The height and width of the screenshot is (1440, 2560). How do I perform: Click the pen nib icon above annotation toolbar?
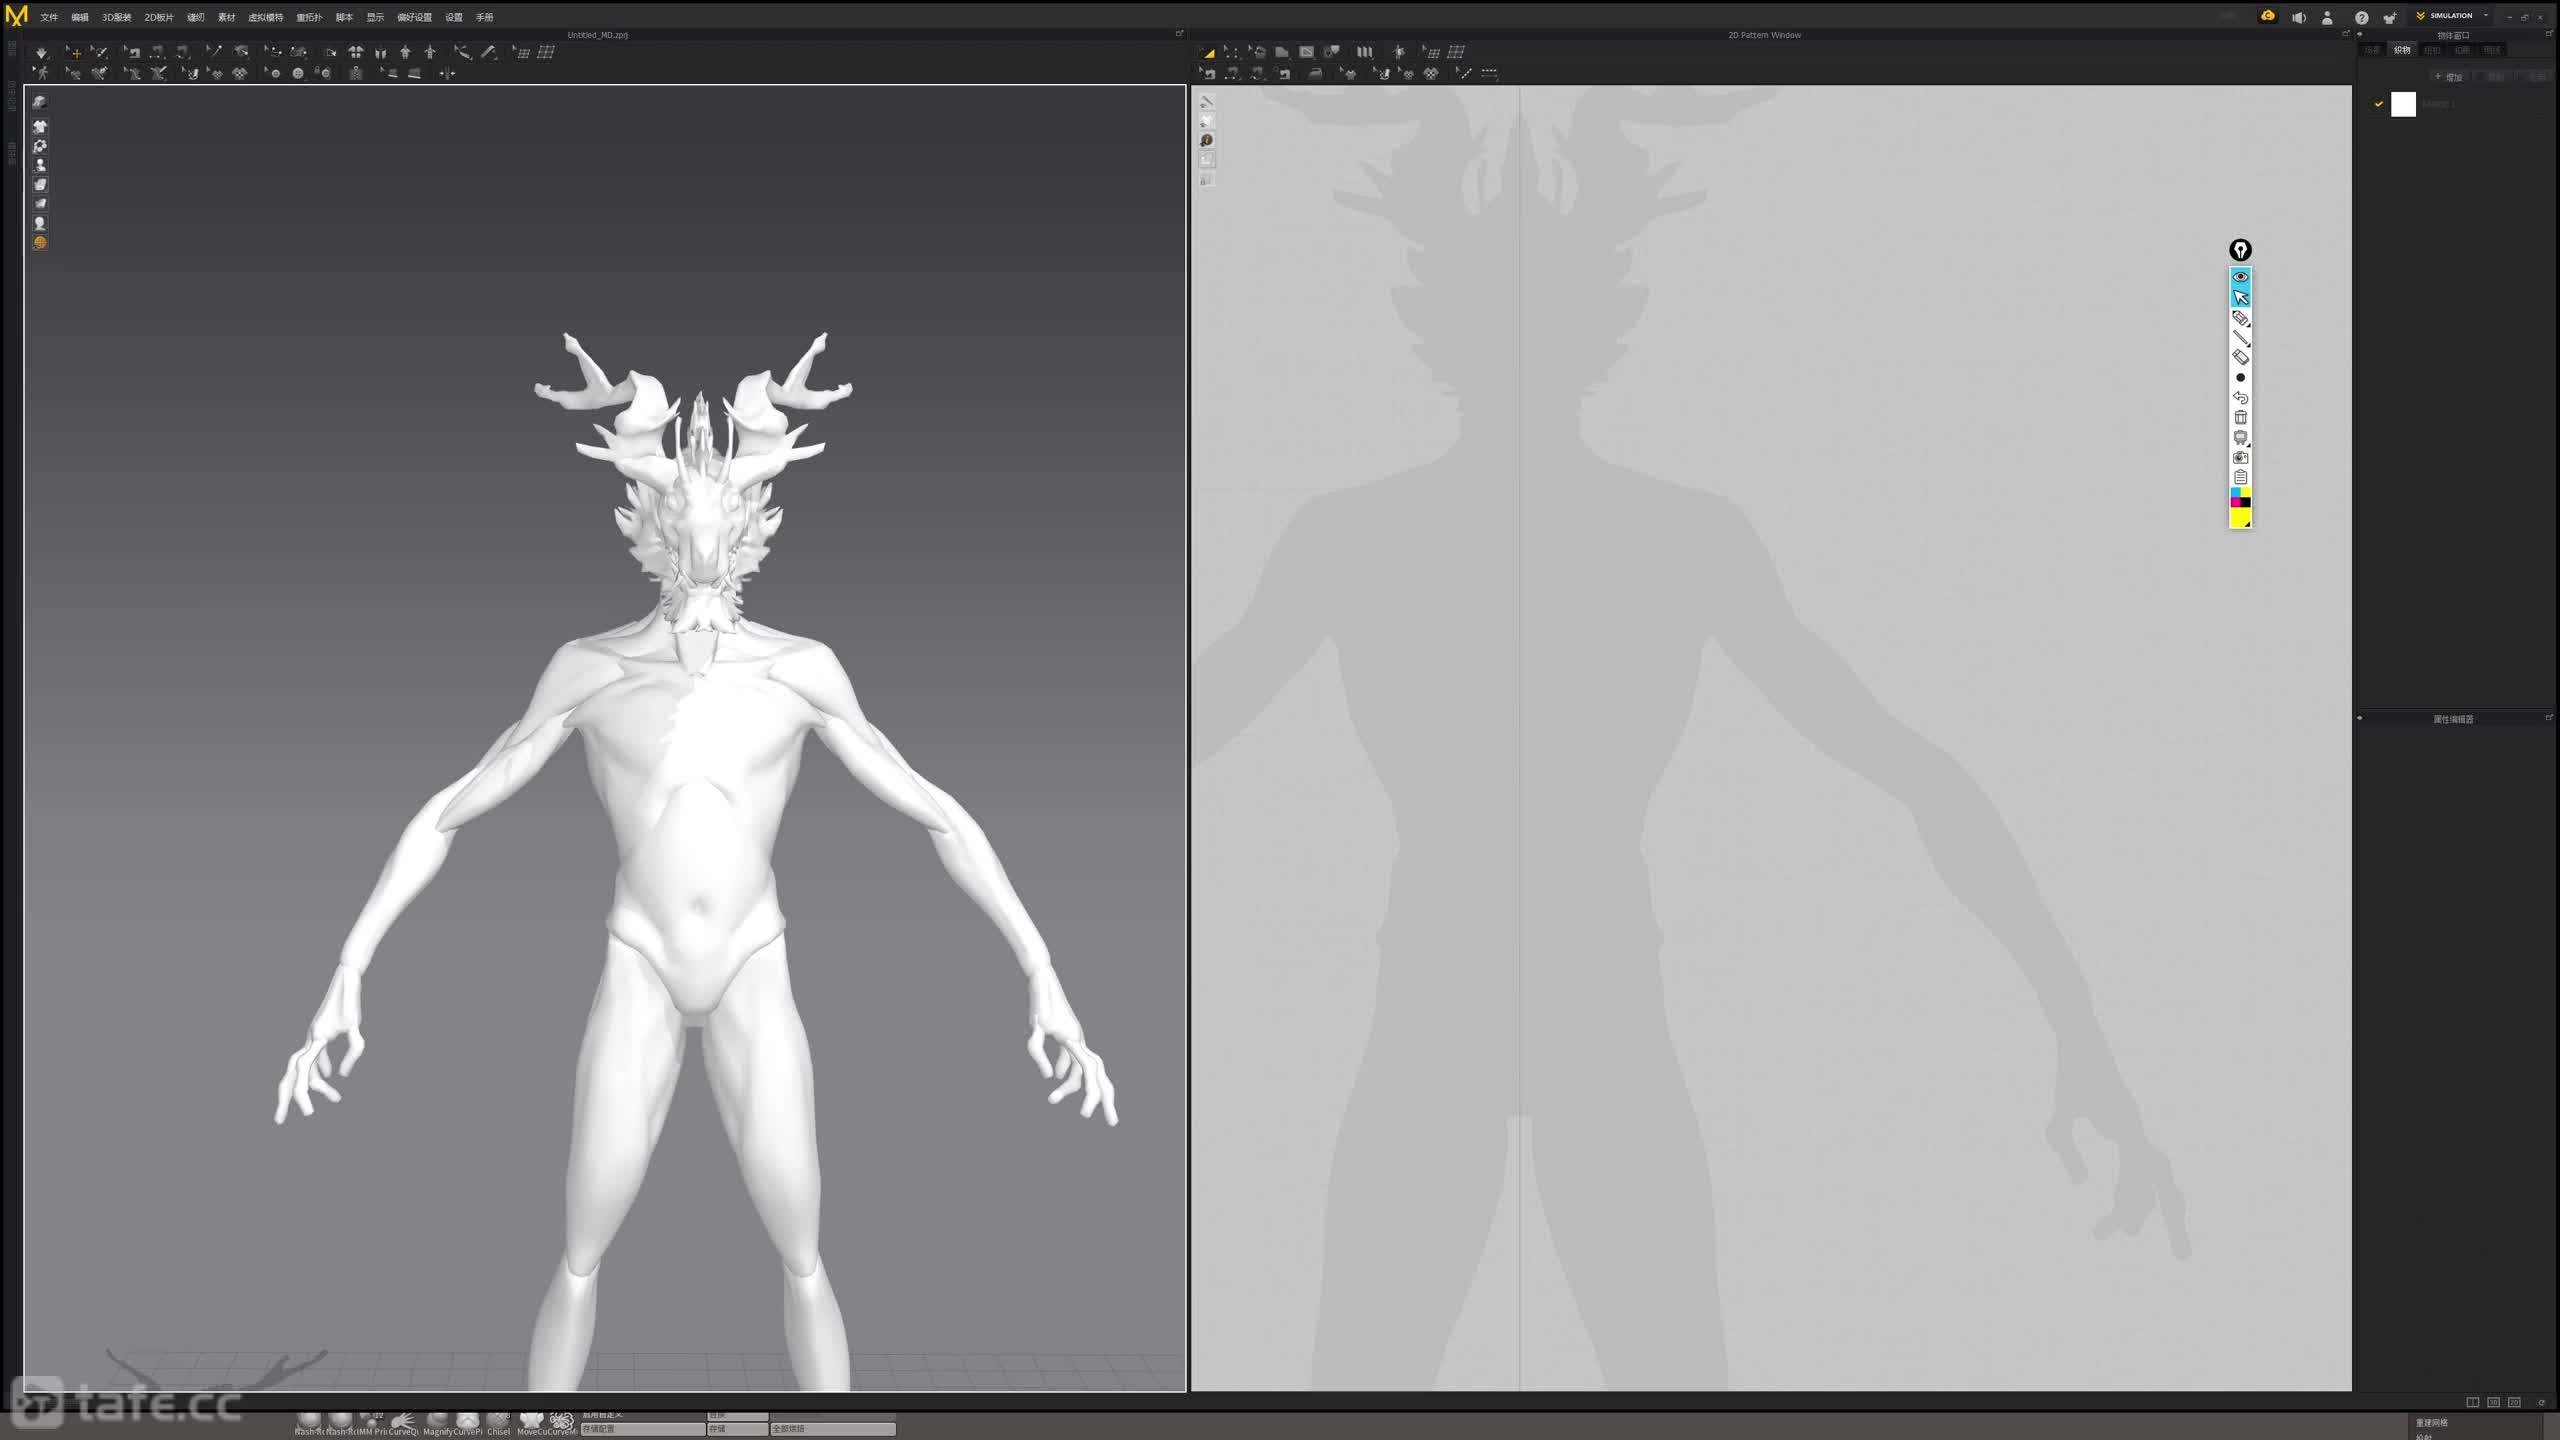[x=2240, y=250]
